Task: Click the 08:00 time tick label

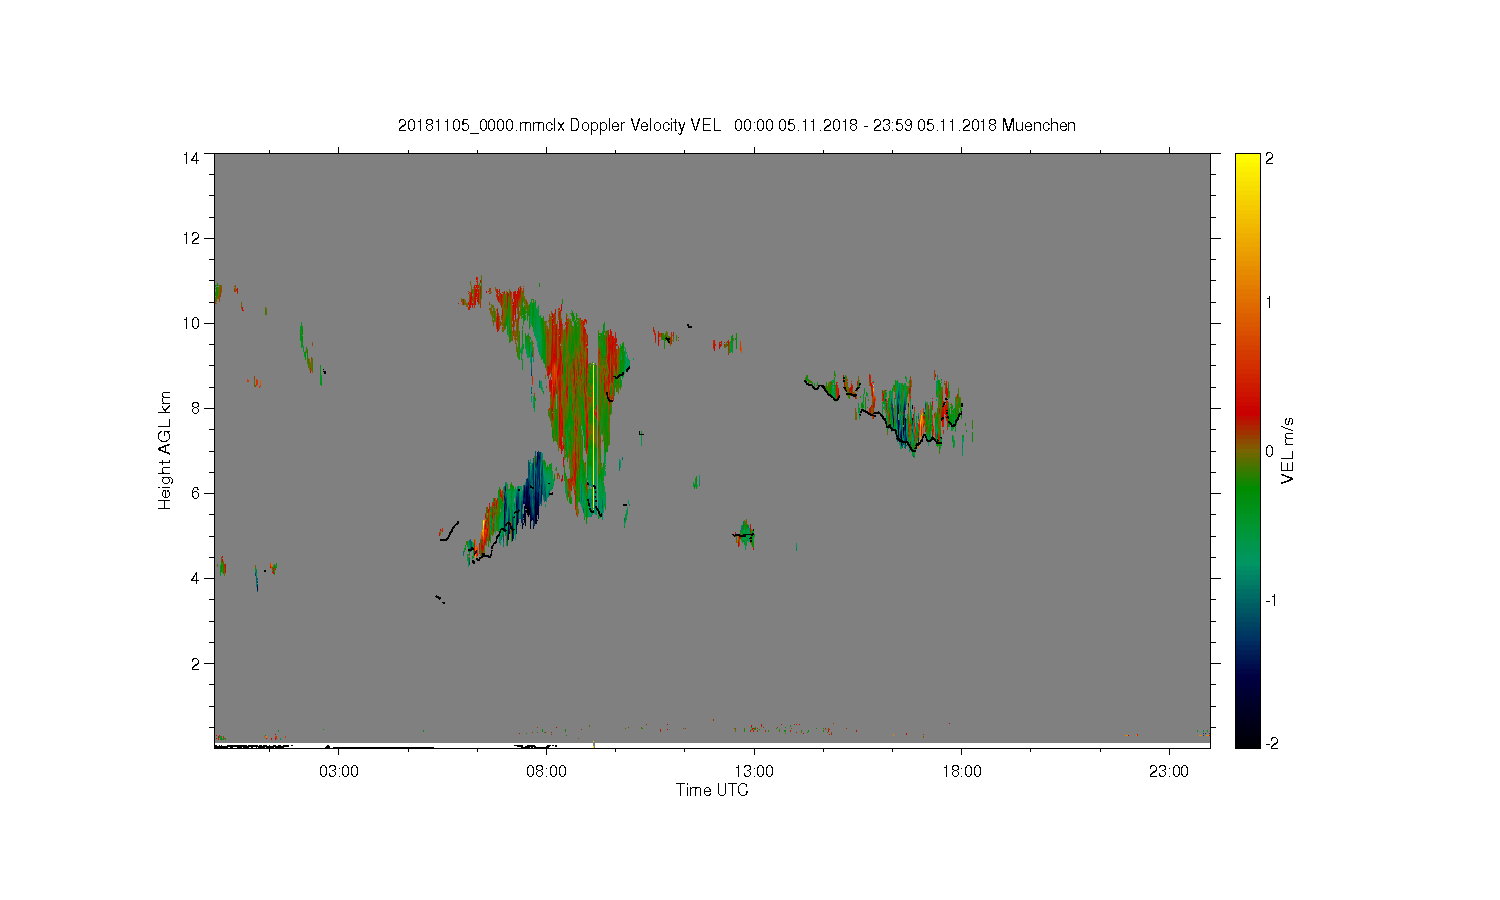Action: [x=547, y=772]
